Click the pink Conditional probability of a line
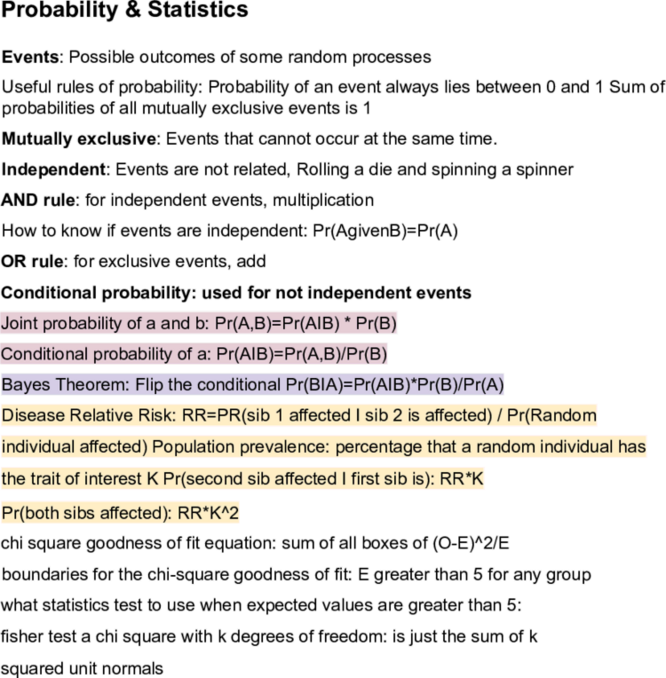The image size is (666, 678). point(194,354)
